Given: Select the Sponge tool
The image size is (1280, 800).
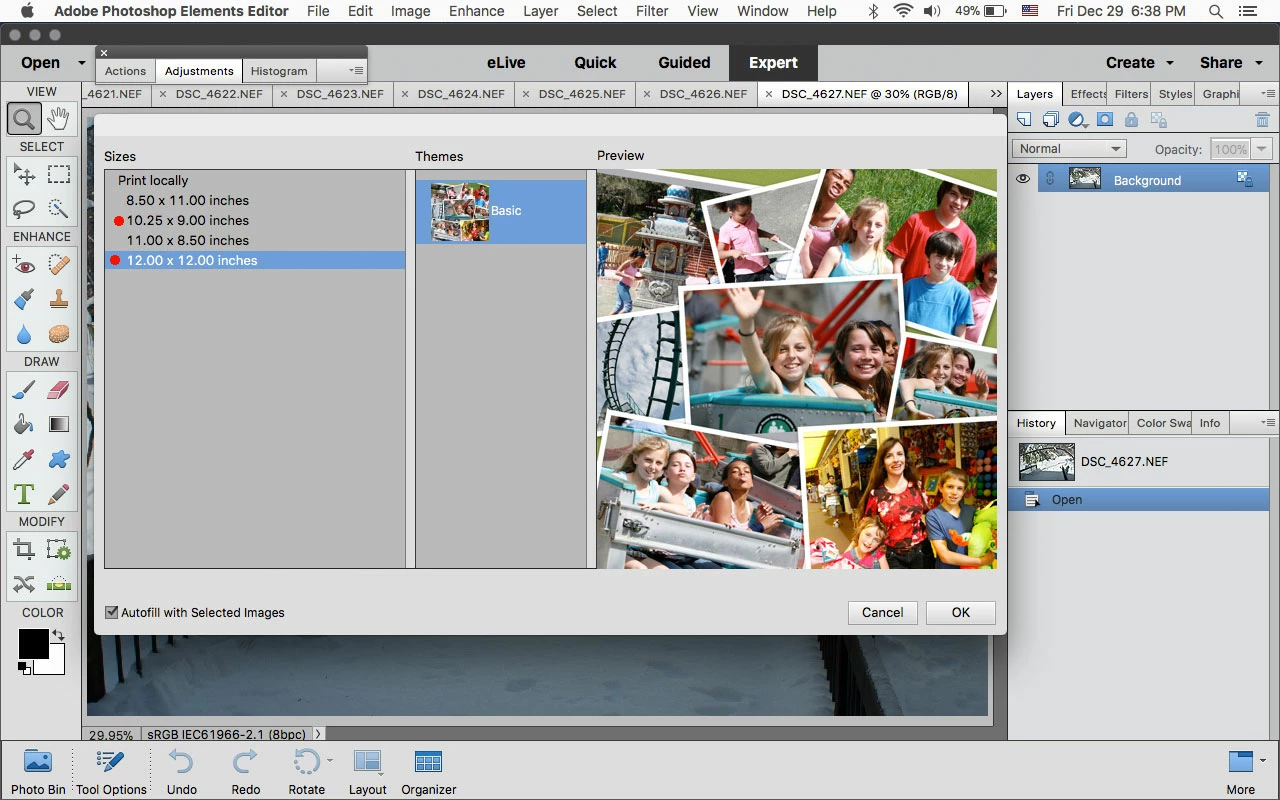Looking at the screenshot, I should pos(59,334).
